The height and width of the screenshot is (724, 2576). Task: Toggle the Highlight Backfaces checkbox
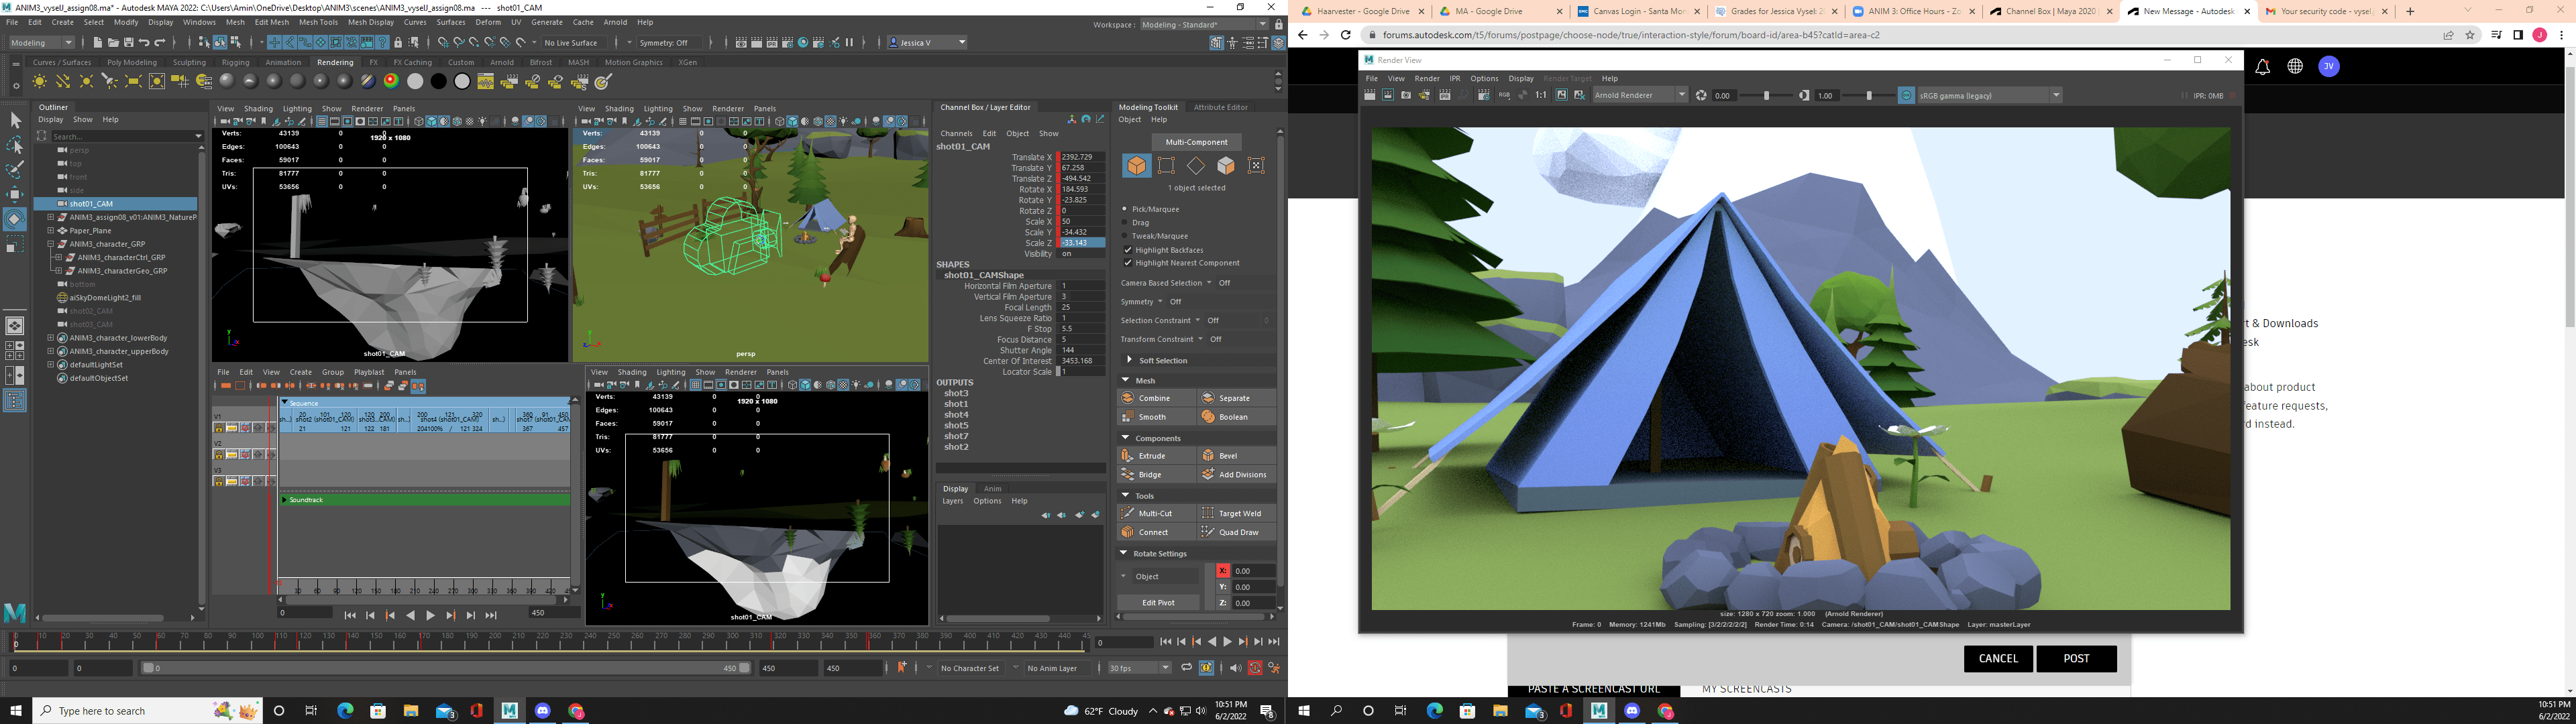(x=1128, y=250)
